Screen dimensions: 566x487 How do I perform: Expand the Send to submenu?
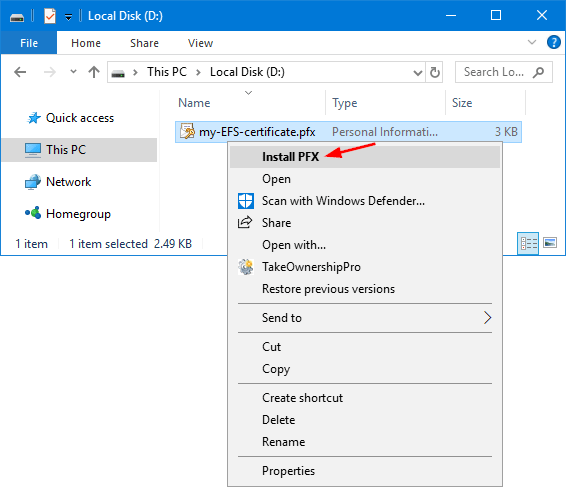365,318
